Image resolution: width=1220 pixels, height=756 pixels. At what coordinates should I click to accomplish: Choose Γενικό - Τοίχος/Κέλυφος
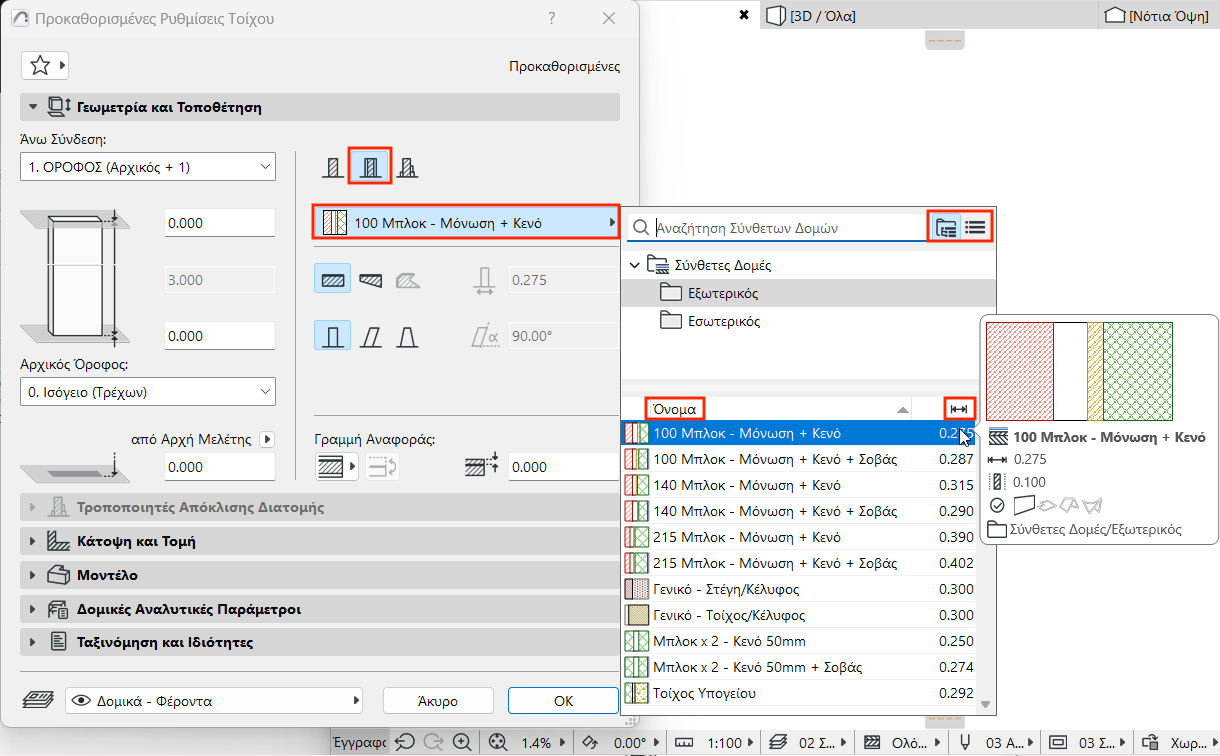tap(798, 615)
